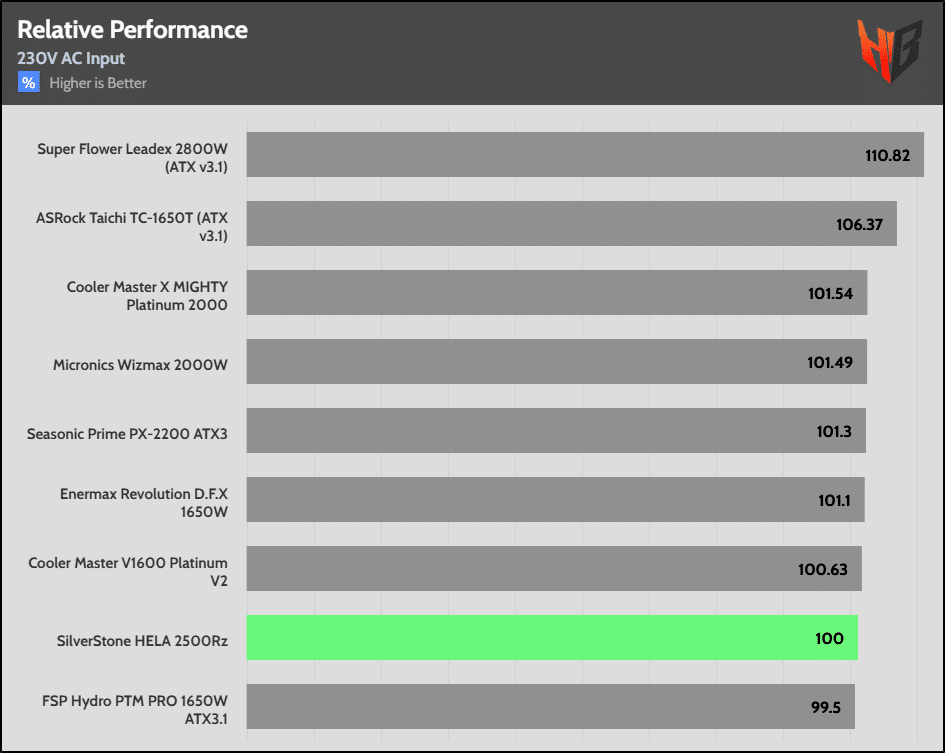Click the SilverStone HELA 2500Rz axis label
This screenshot has height=753, width=945.
tap(143, 639)
